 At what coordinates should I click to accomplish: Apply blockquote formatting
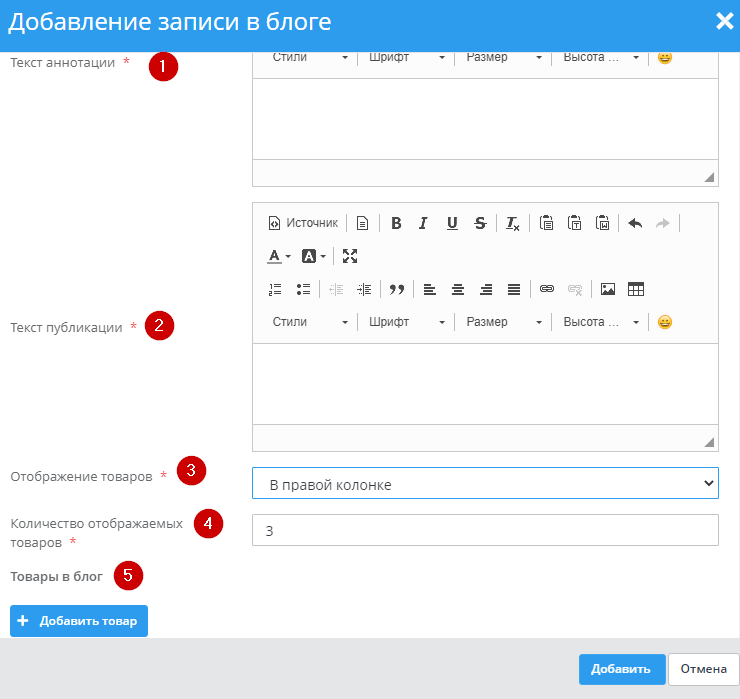[x=396, y=289]
